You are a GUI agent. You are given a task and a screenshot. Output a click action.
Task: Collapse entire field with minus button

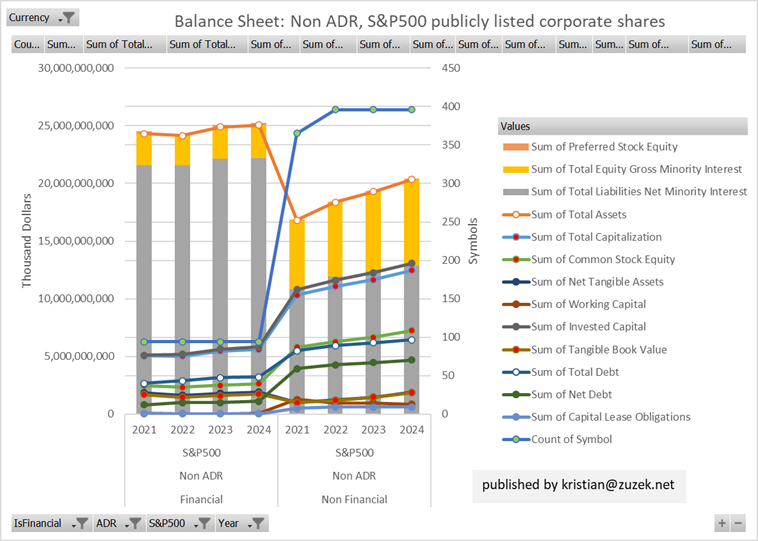point(738,523)
